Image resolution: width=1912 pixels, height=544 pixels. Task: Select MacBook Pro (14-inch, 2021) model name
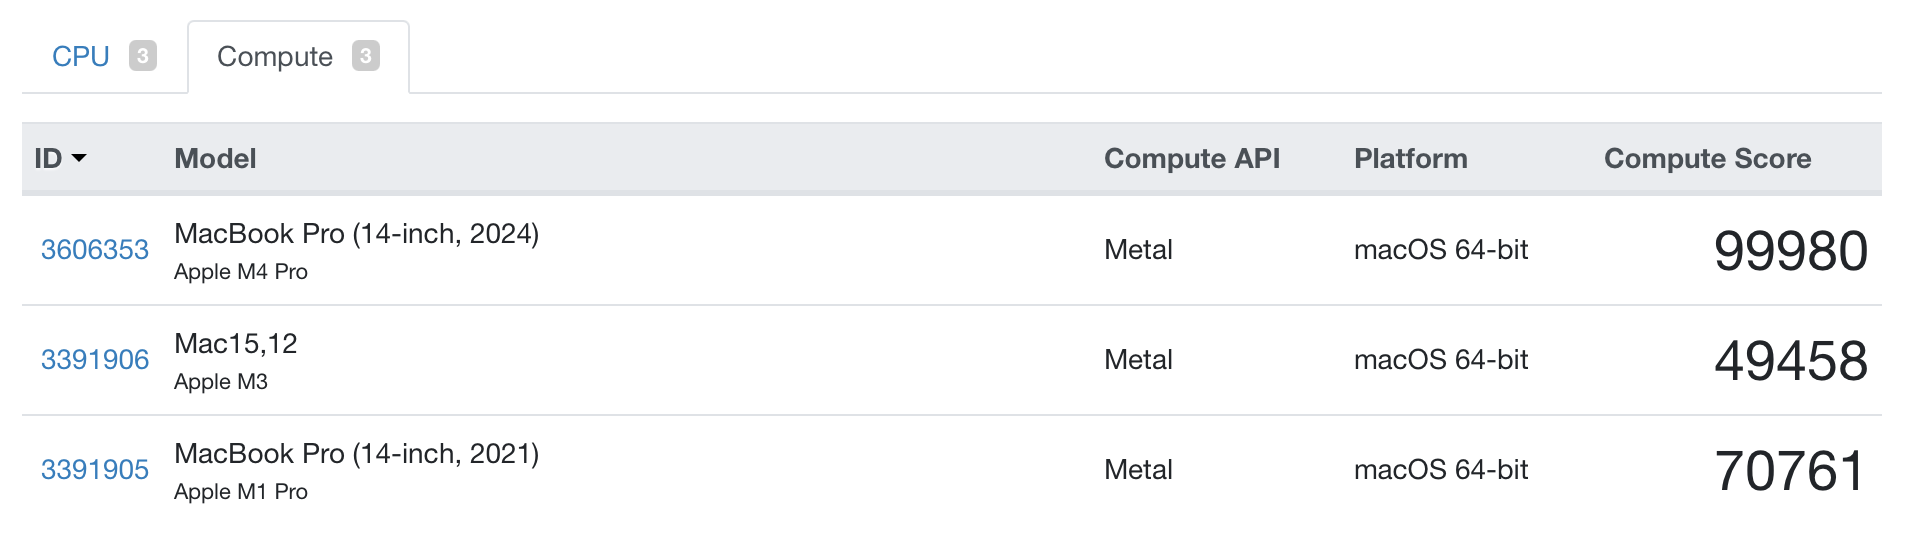pyautogui.click(x=357, y=454)
